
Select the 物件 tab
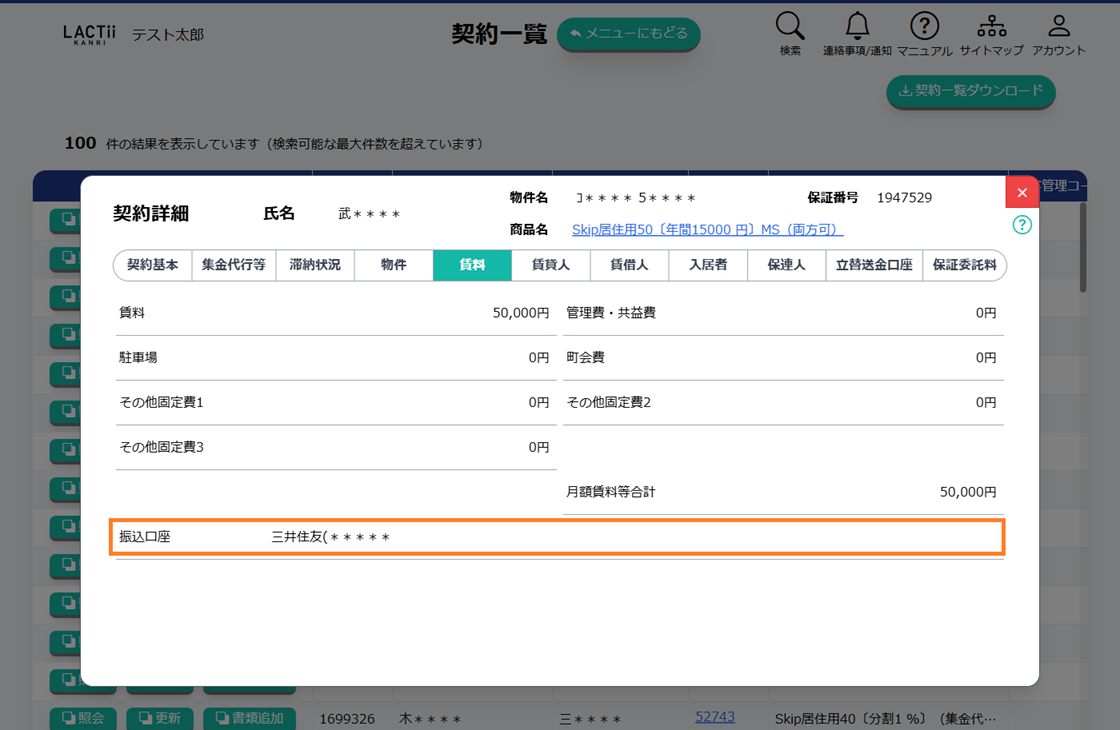click(394, 265)
